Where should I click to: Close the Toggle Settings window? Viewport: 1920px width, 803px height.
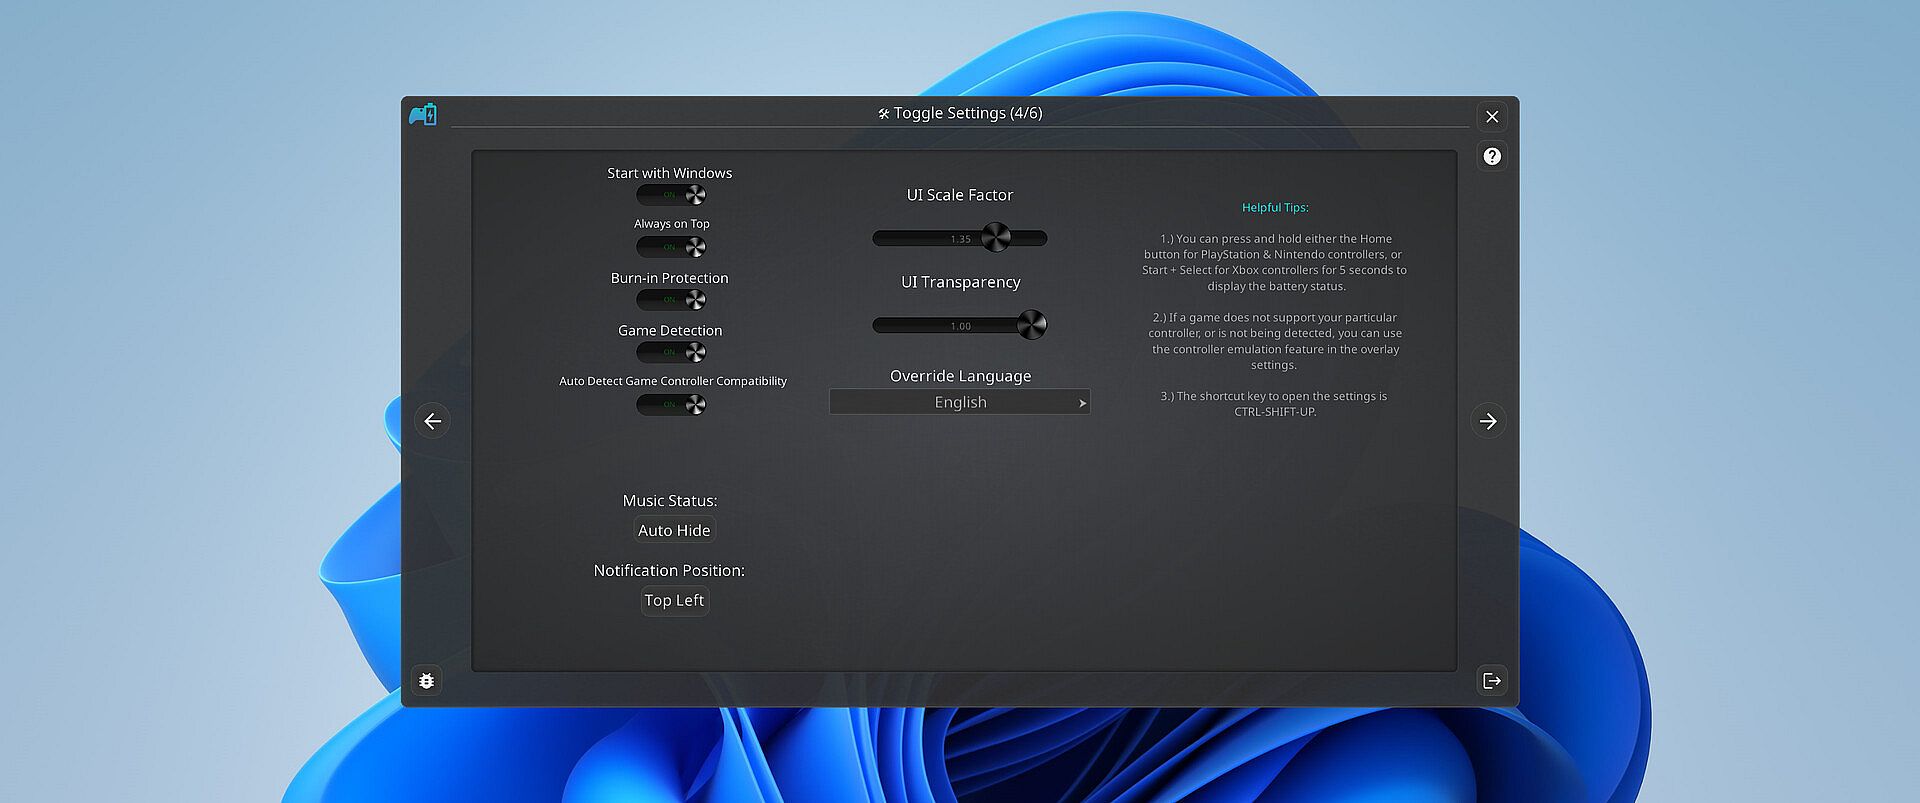tap(1491, 117)
